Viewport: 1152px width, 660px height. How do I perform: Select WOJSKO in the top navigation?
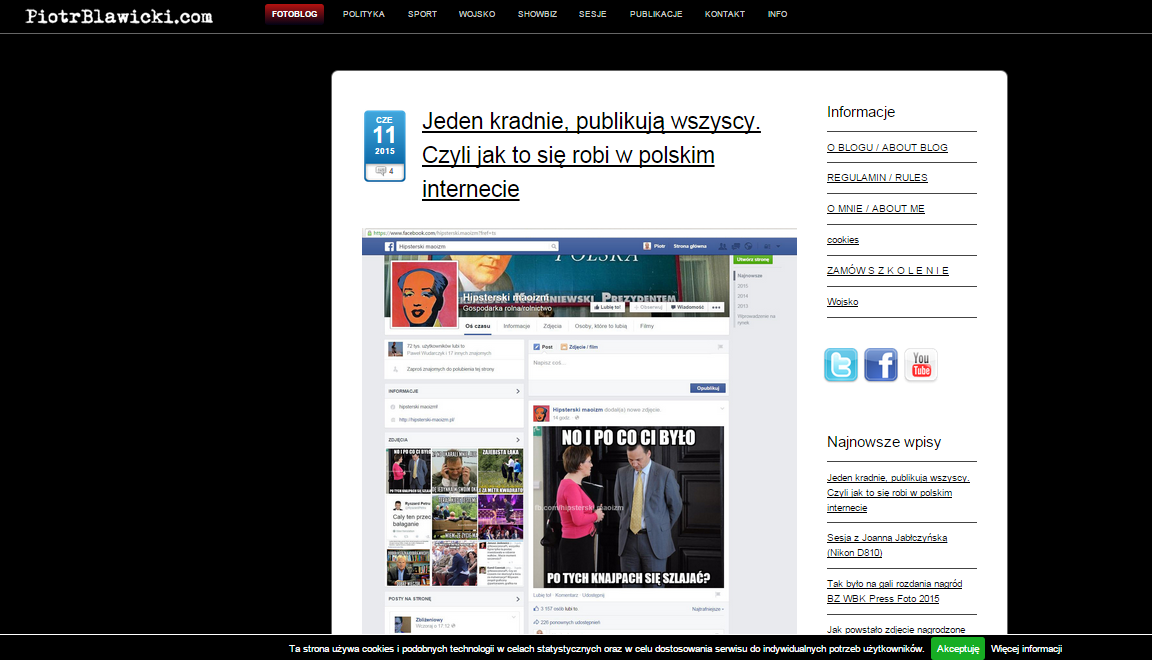477,14
